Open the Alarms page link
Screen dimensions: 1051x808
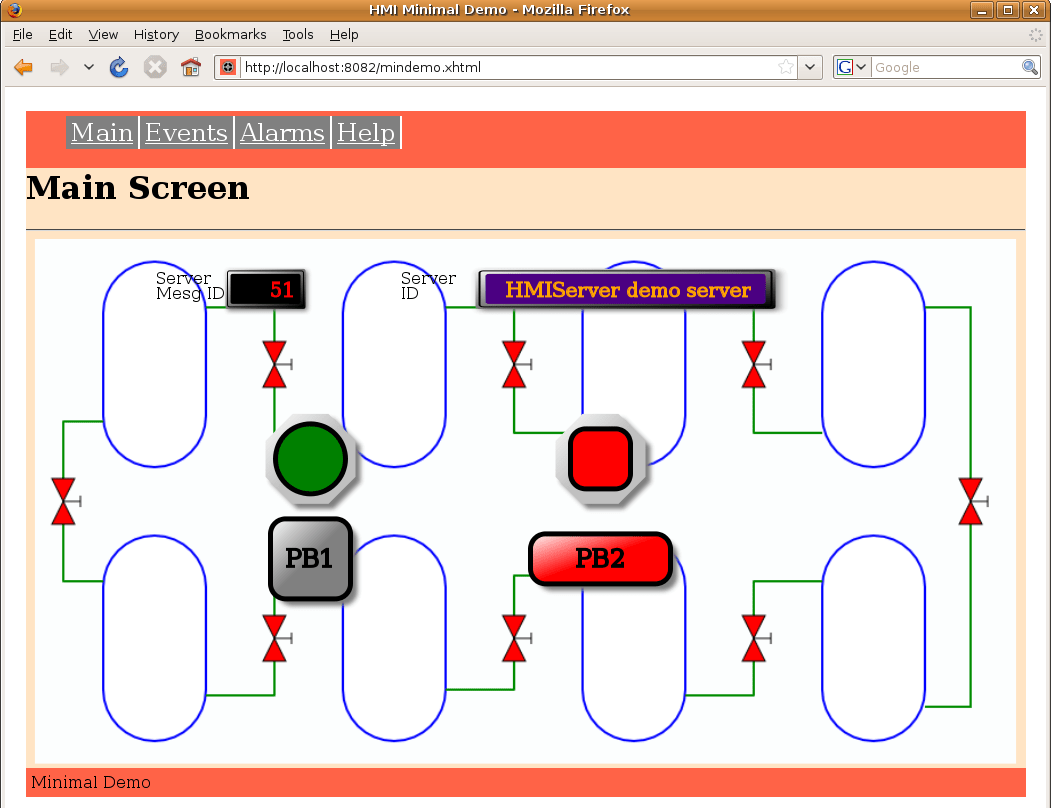coord(281,132)
